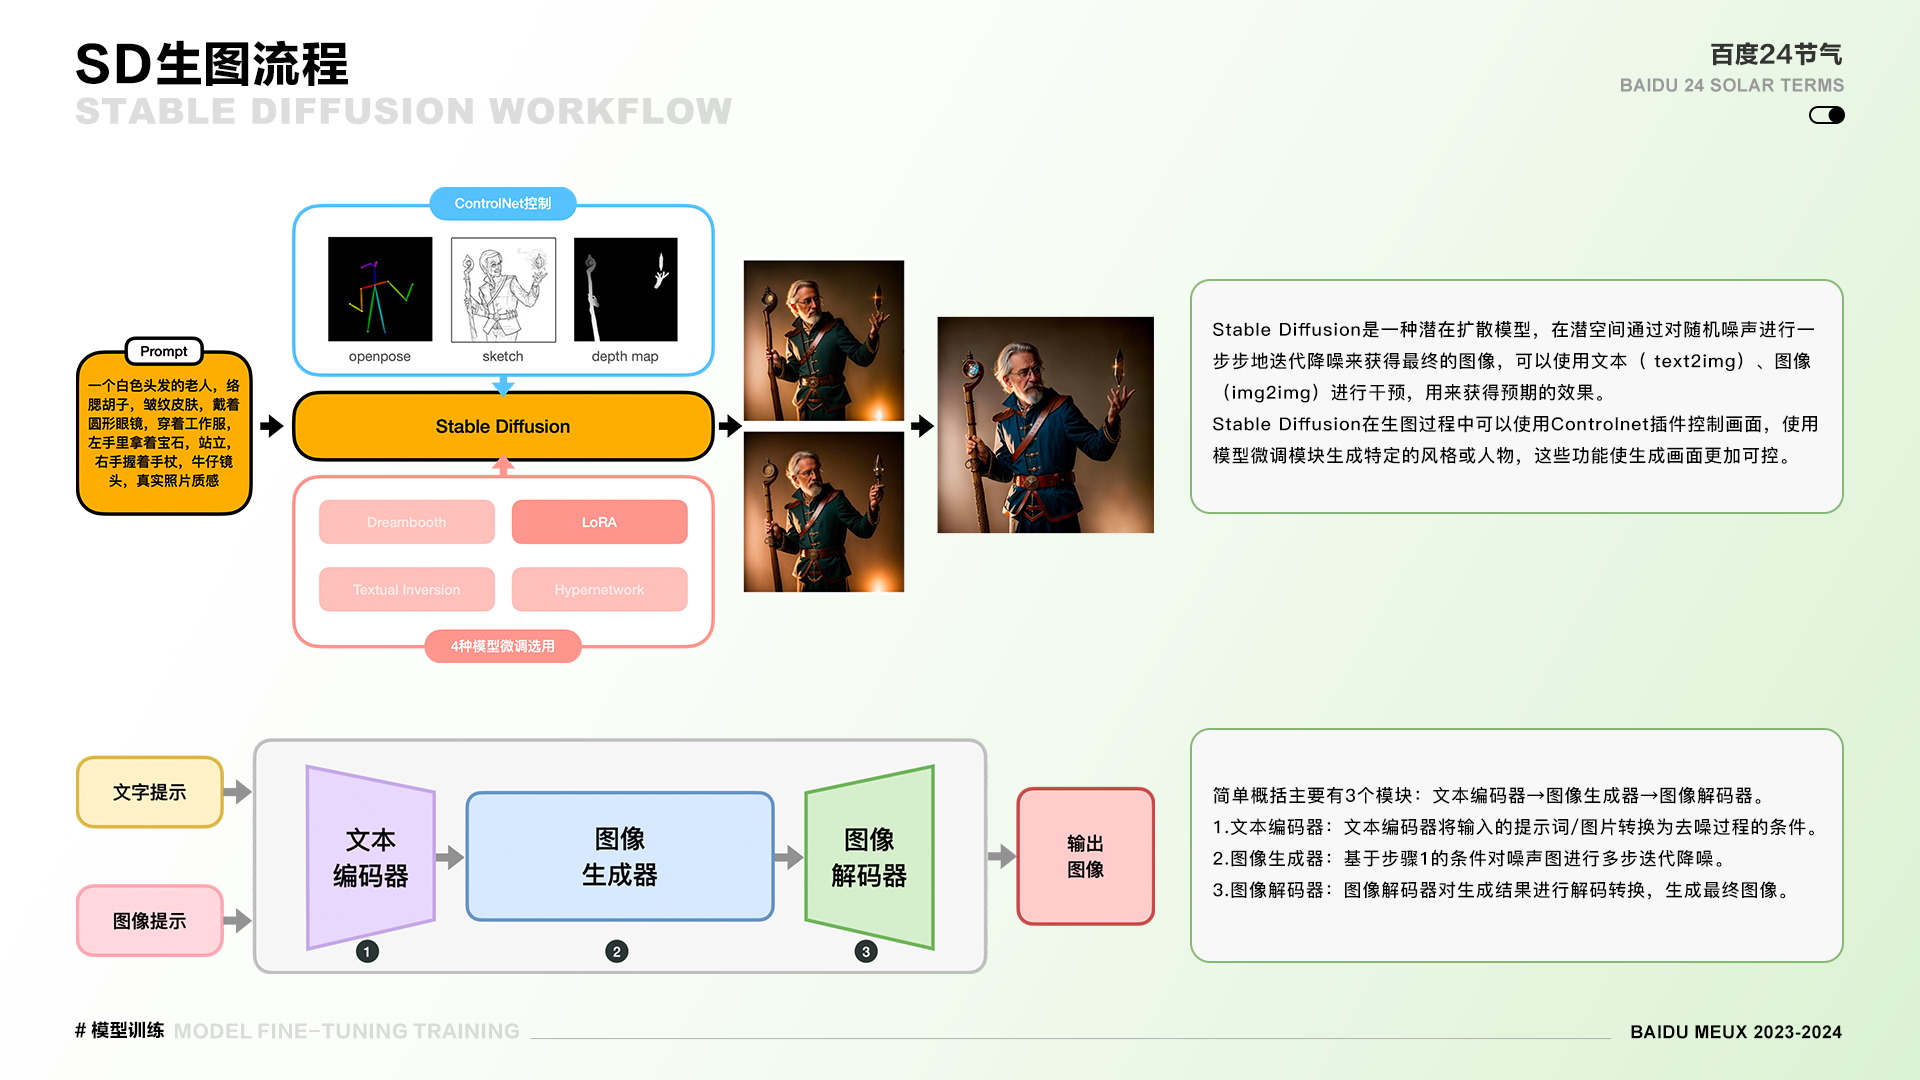Click the 文本编码器 purple trapezoid

pos(371,857)
